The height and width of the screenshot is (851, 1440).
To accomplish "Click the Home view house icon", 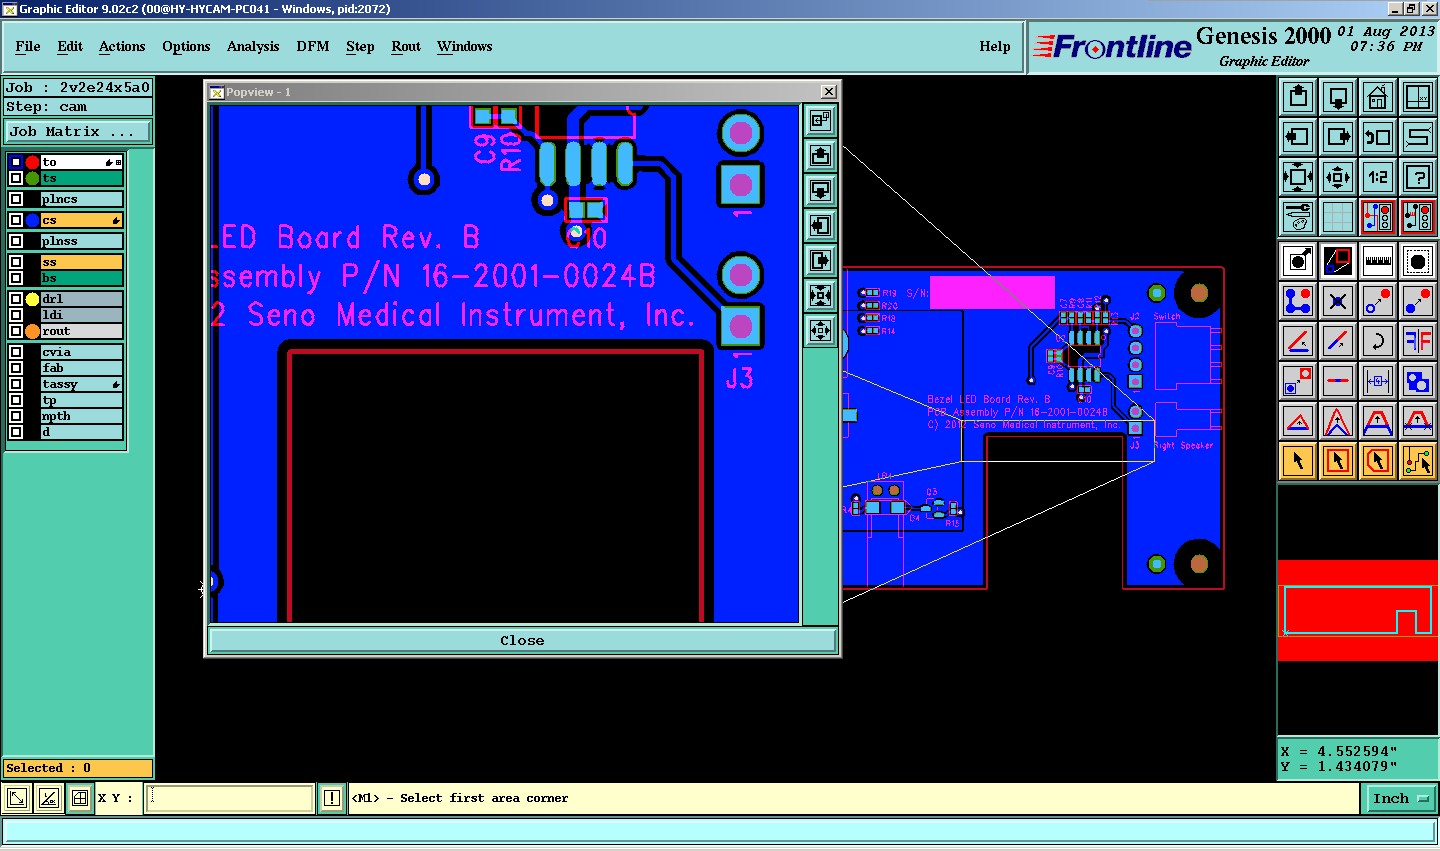I will point(1378,97).
